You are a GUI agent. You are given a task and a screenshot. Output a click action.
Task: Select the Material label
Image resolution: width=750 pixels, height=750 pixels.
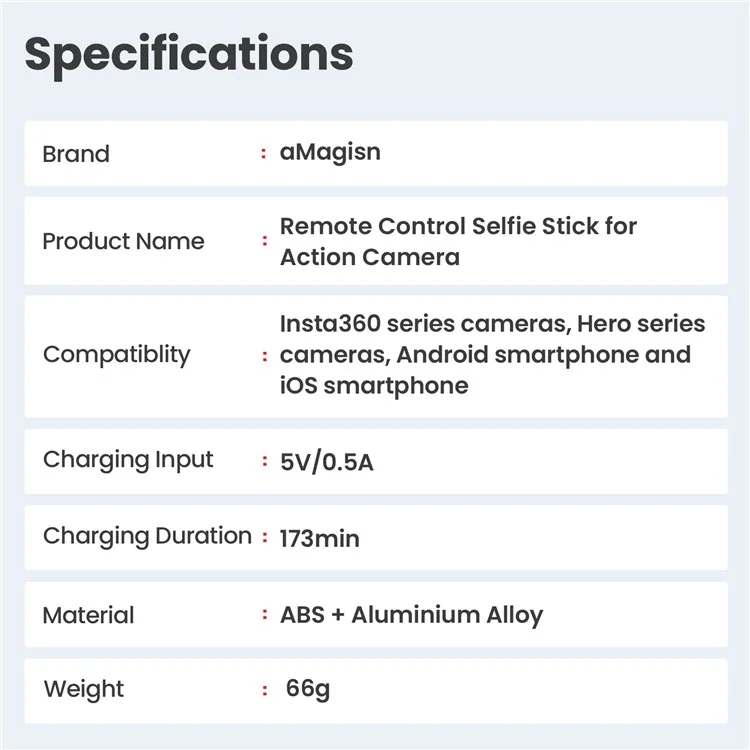pos(88,615)
